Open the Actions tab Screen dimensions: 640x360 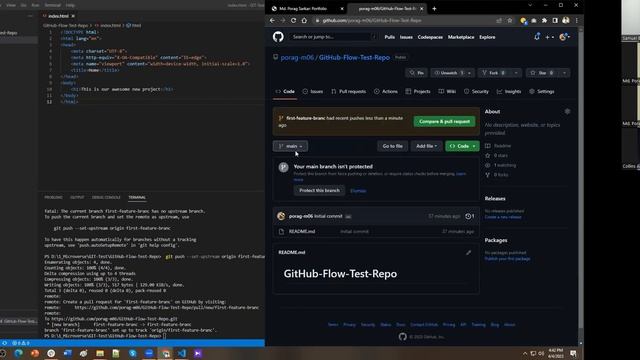[x=386, y=91]
